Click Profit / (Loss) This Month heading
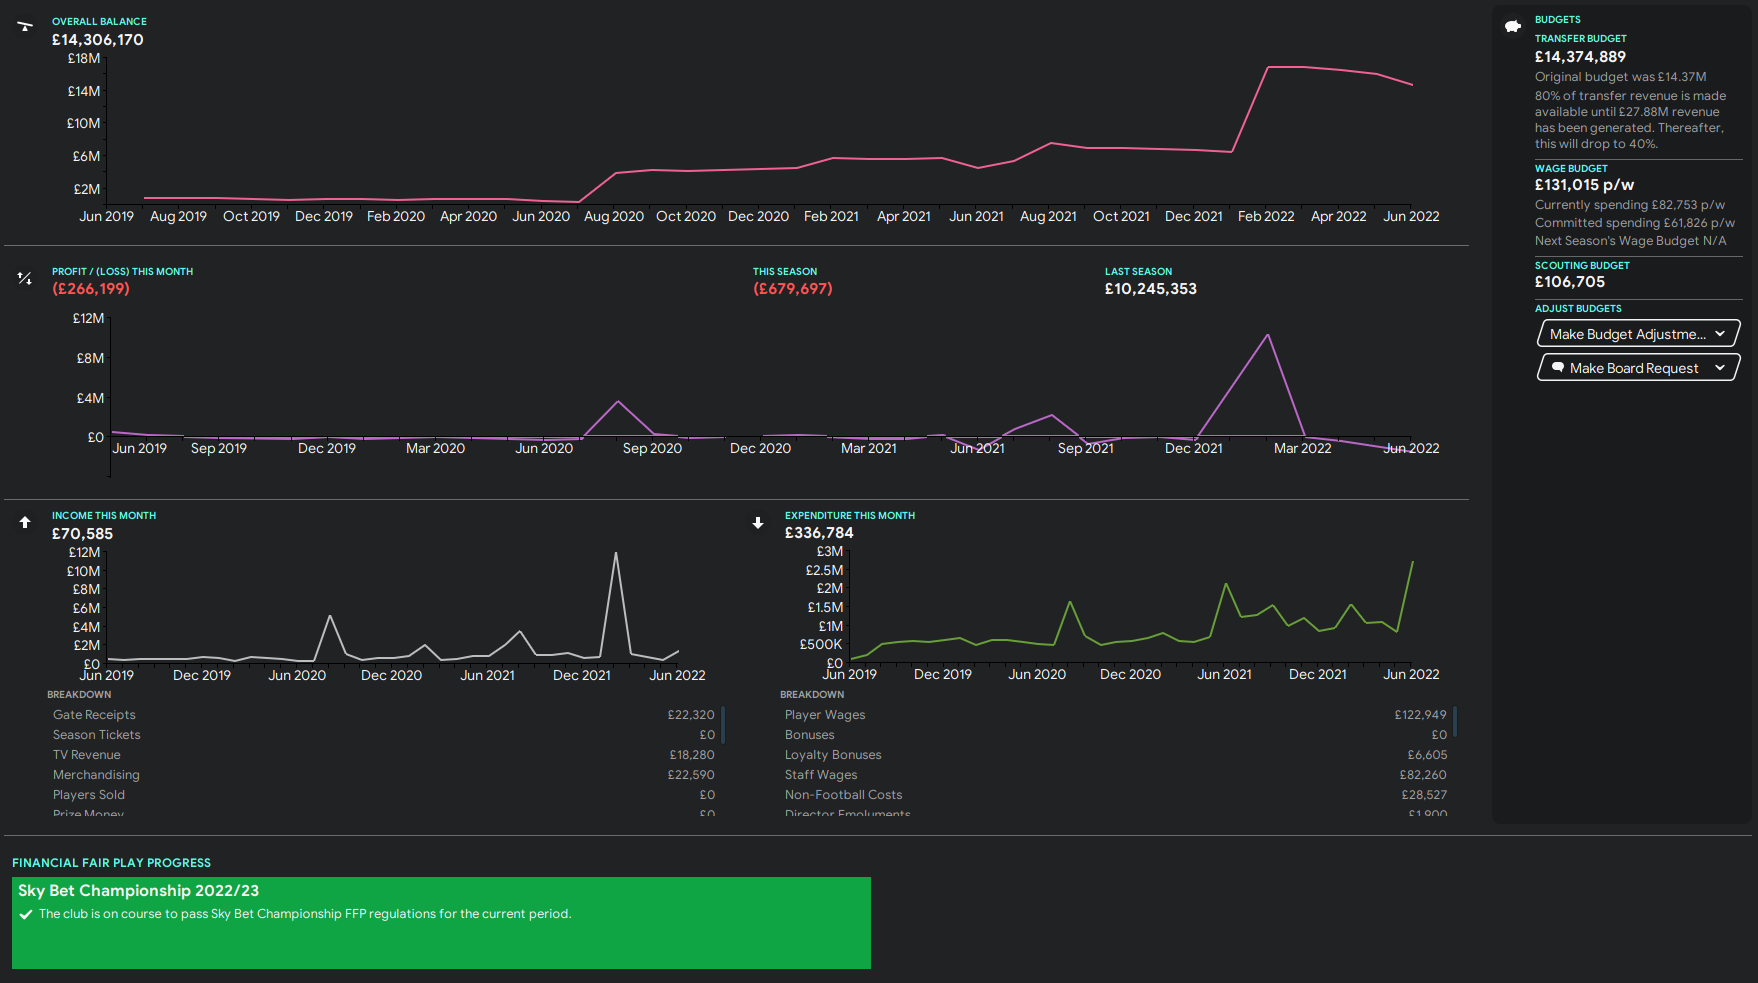 point(122,272)
